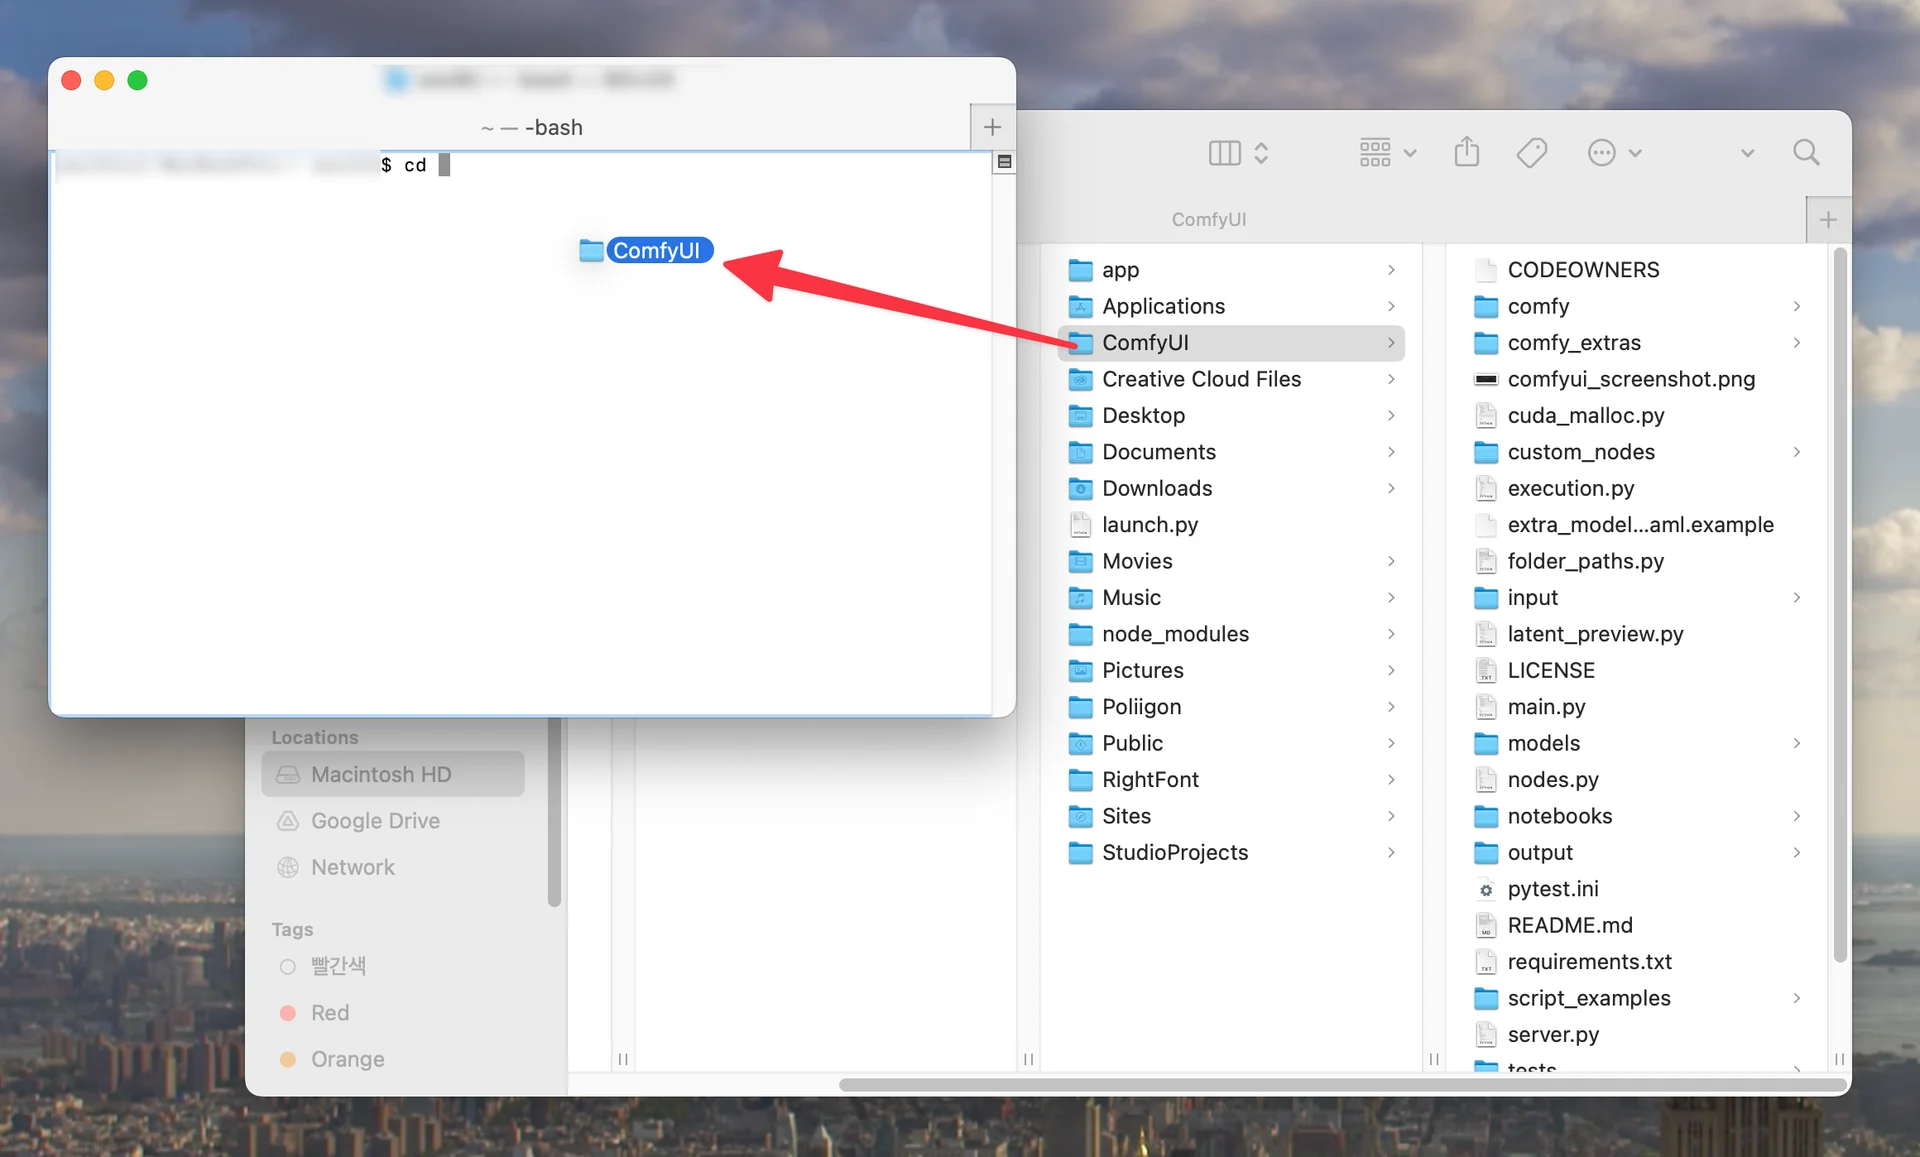
Task: Click the Share icon in Finder toolbar
Action: [x=1467, y=152]
